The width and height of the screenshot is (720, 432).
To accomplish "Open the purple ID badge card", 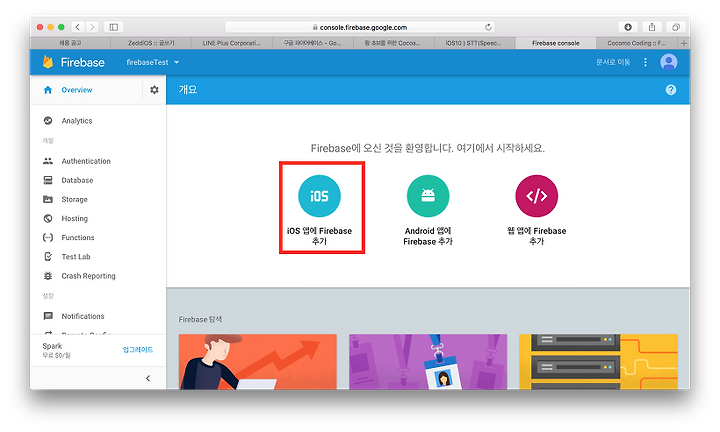I will (x=428, y=362).
